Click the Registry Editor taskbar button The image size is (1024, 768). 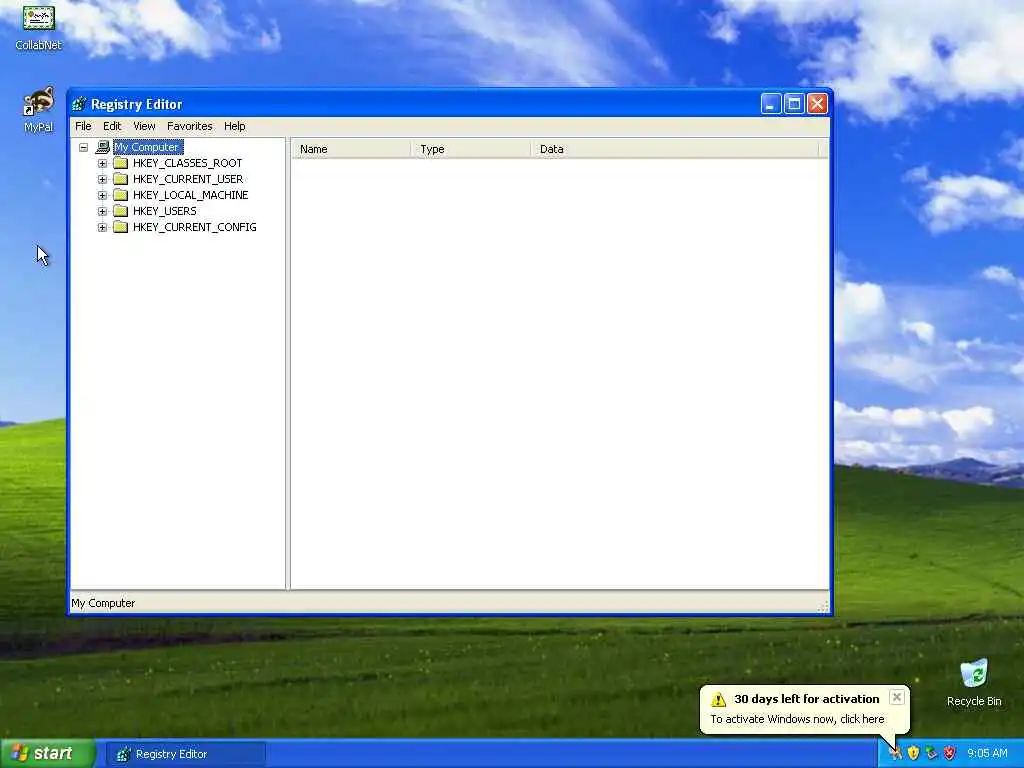185,754
